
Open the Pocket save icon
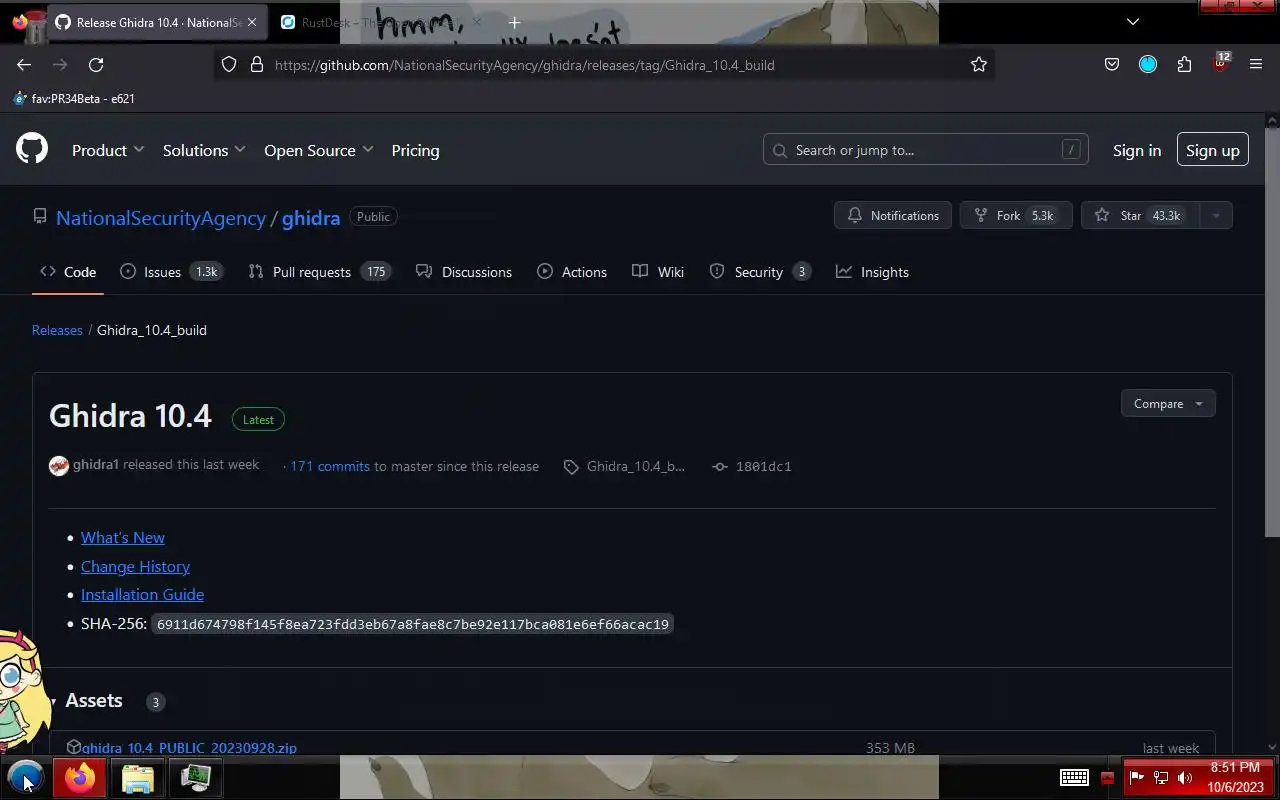(1112, 65)
